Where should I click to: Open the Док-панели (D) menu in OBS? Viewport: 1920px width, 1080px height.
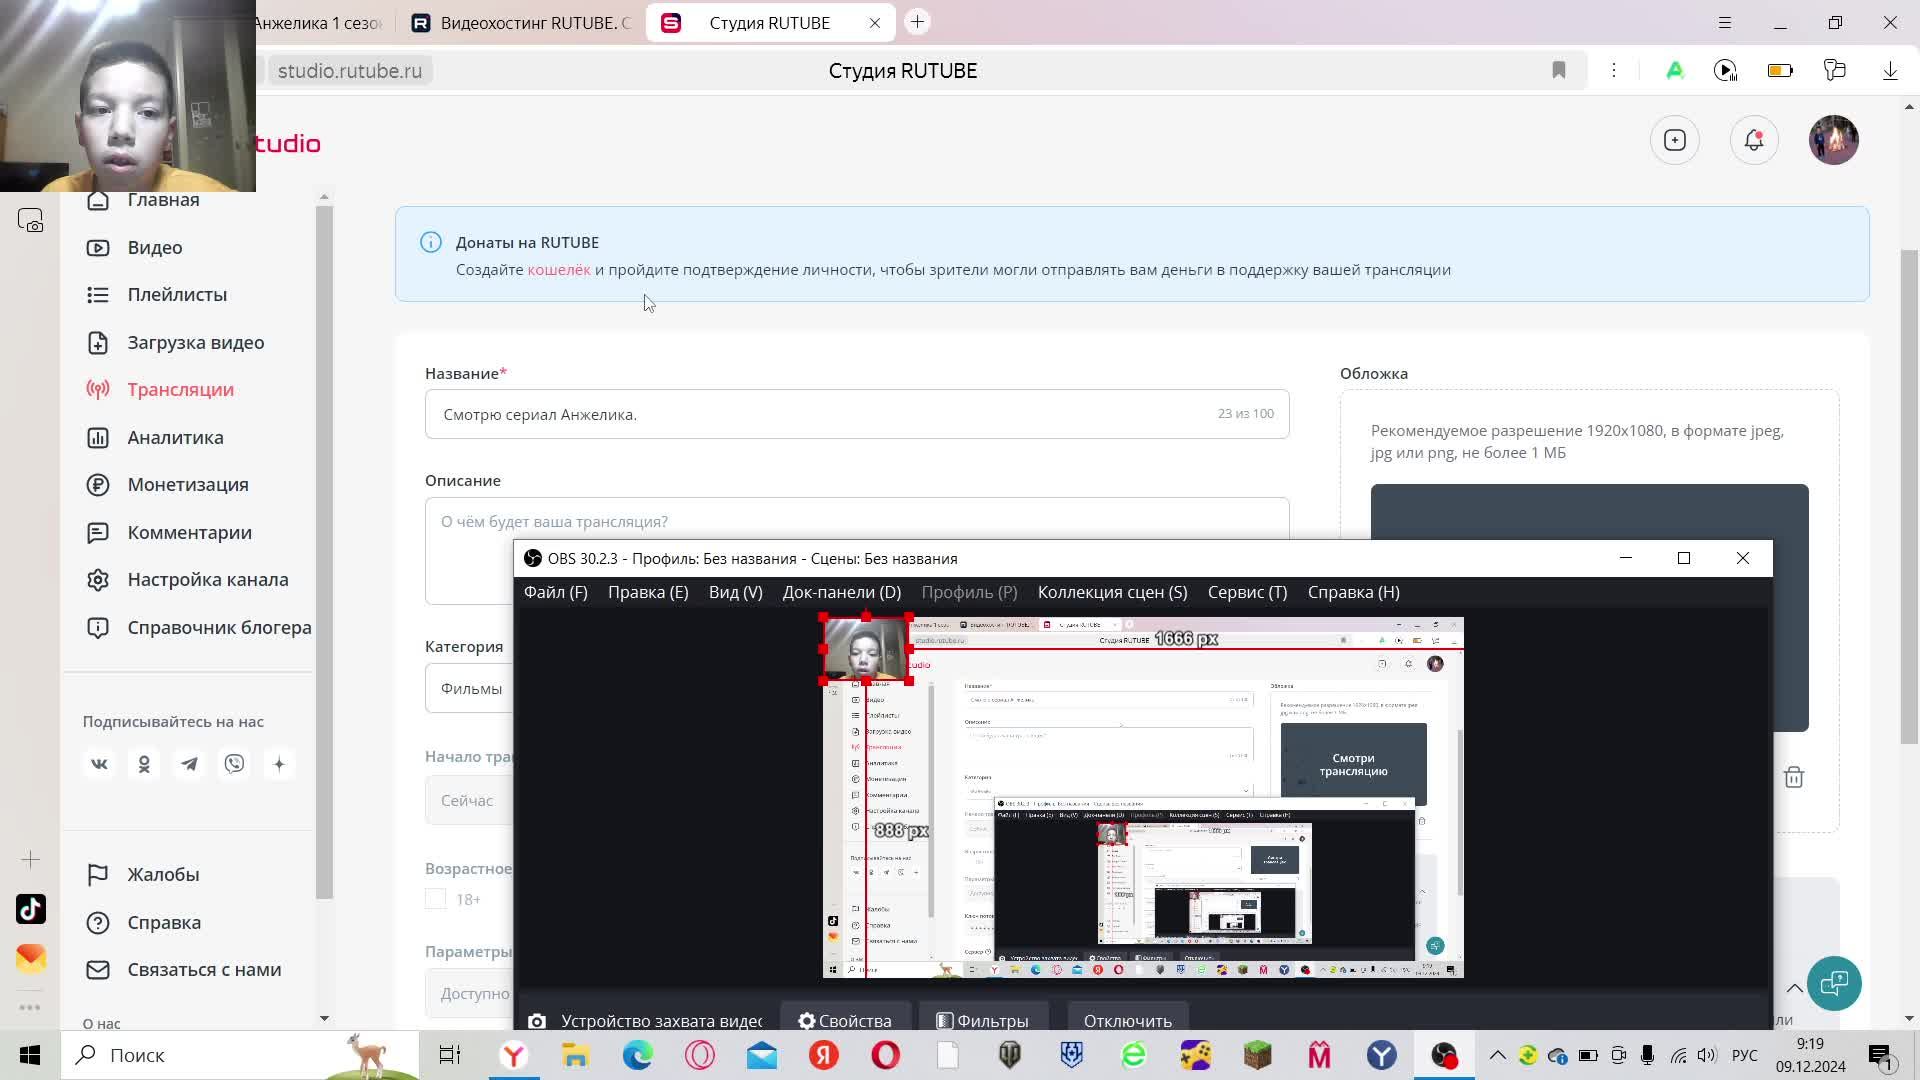click(841, 592)
